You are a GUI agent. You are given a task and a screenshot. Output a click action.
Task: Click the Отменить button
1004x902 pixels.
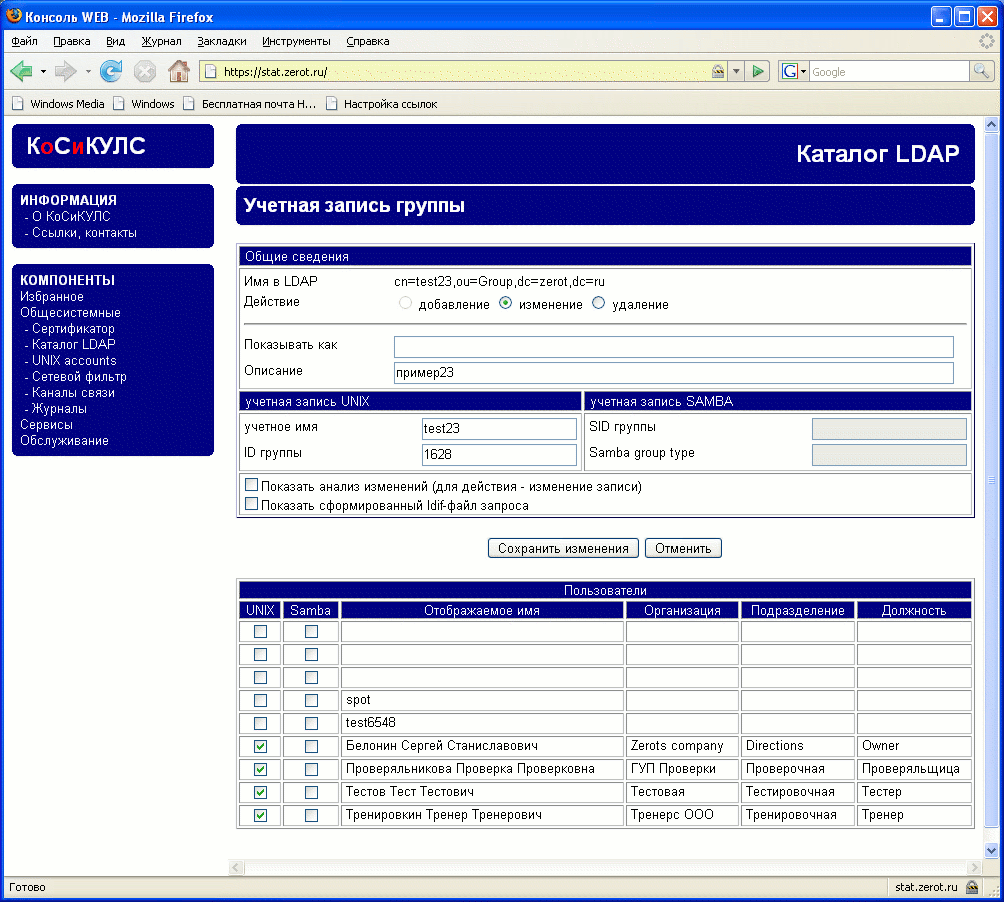point(683,548)
